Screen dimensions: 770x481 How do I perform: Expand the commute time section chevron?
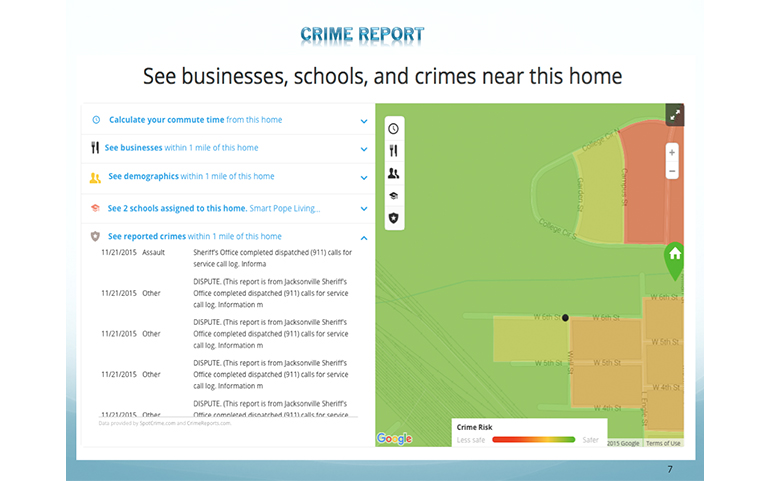point(364,121)
